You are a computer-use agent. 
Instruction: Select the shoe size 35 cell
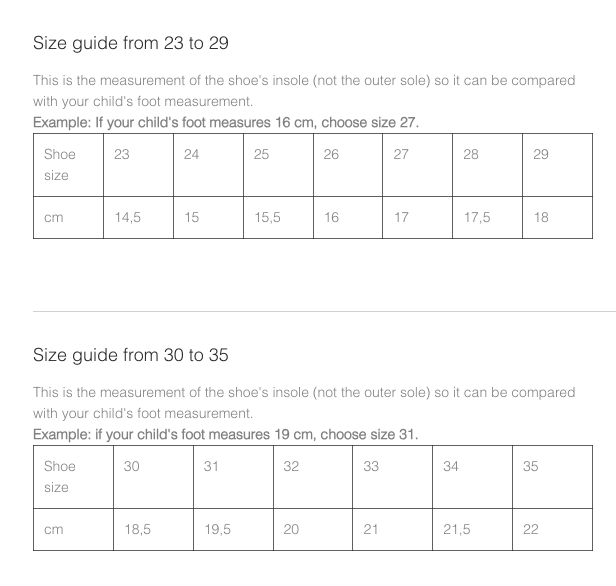click(x=552, y=477)
